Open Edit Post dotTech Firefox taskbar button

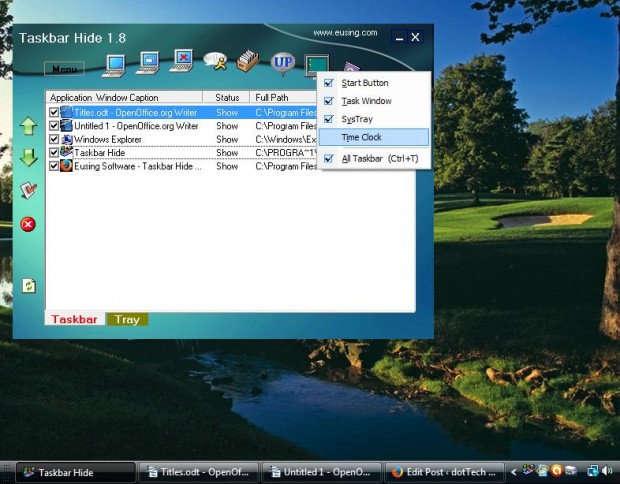tap(444, 472)
